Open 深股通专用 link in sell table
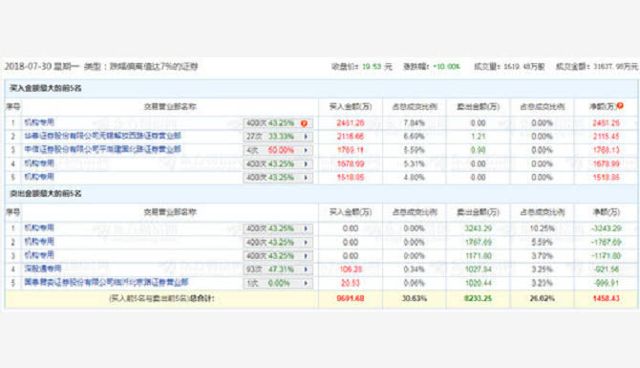Screen dimensions: 640x368 pos(43,268)
